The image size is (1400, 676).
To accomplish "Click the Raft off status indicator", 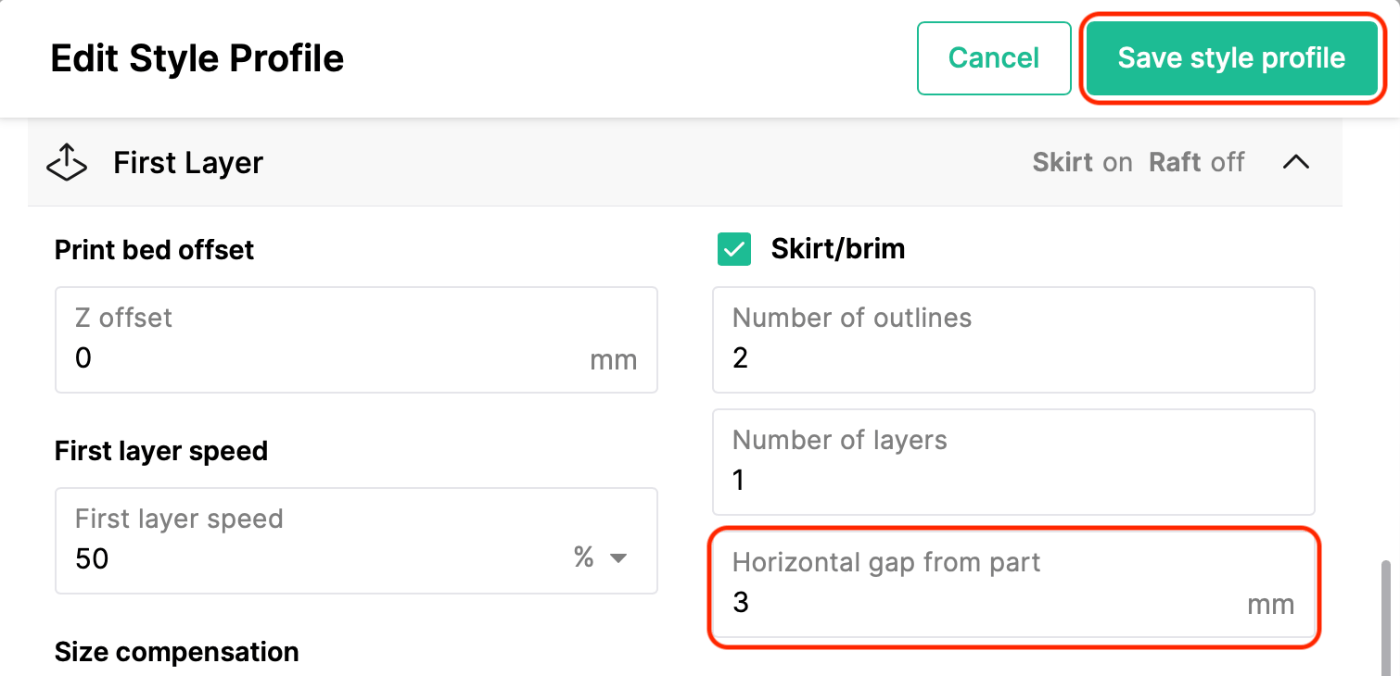I will pyautogui.click(x=1197, y=162).
